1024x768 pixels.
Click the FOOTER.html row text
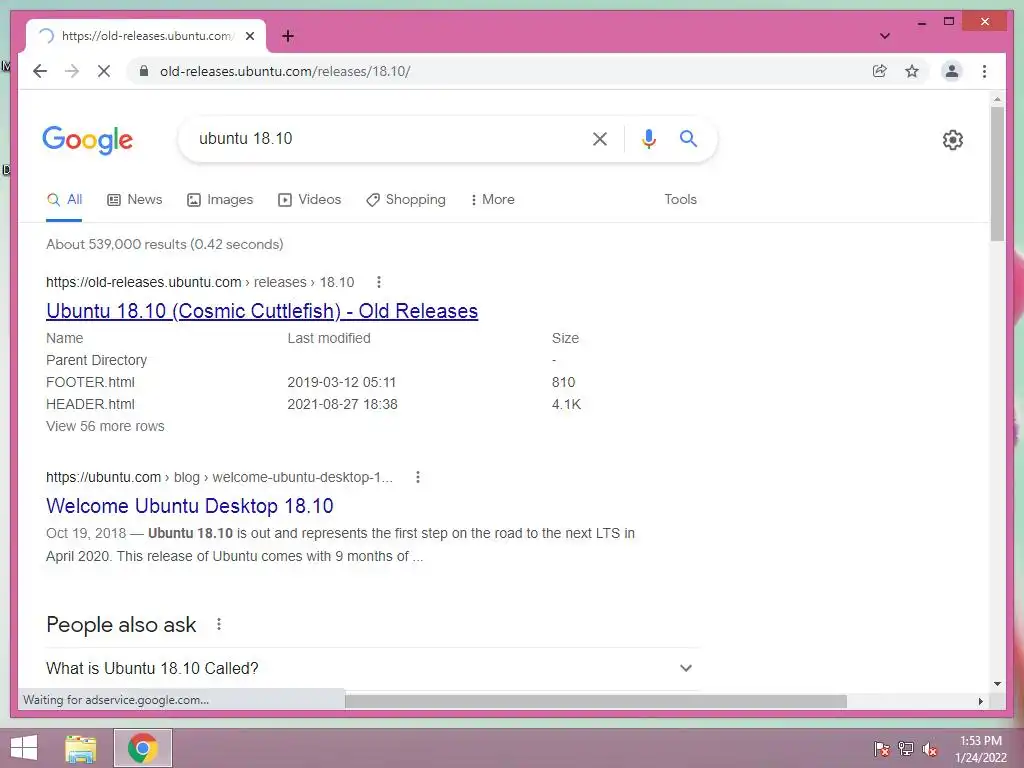pyautogui.click(x=90, y=382)
